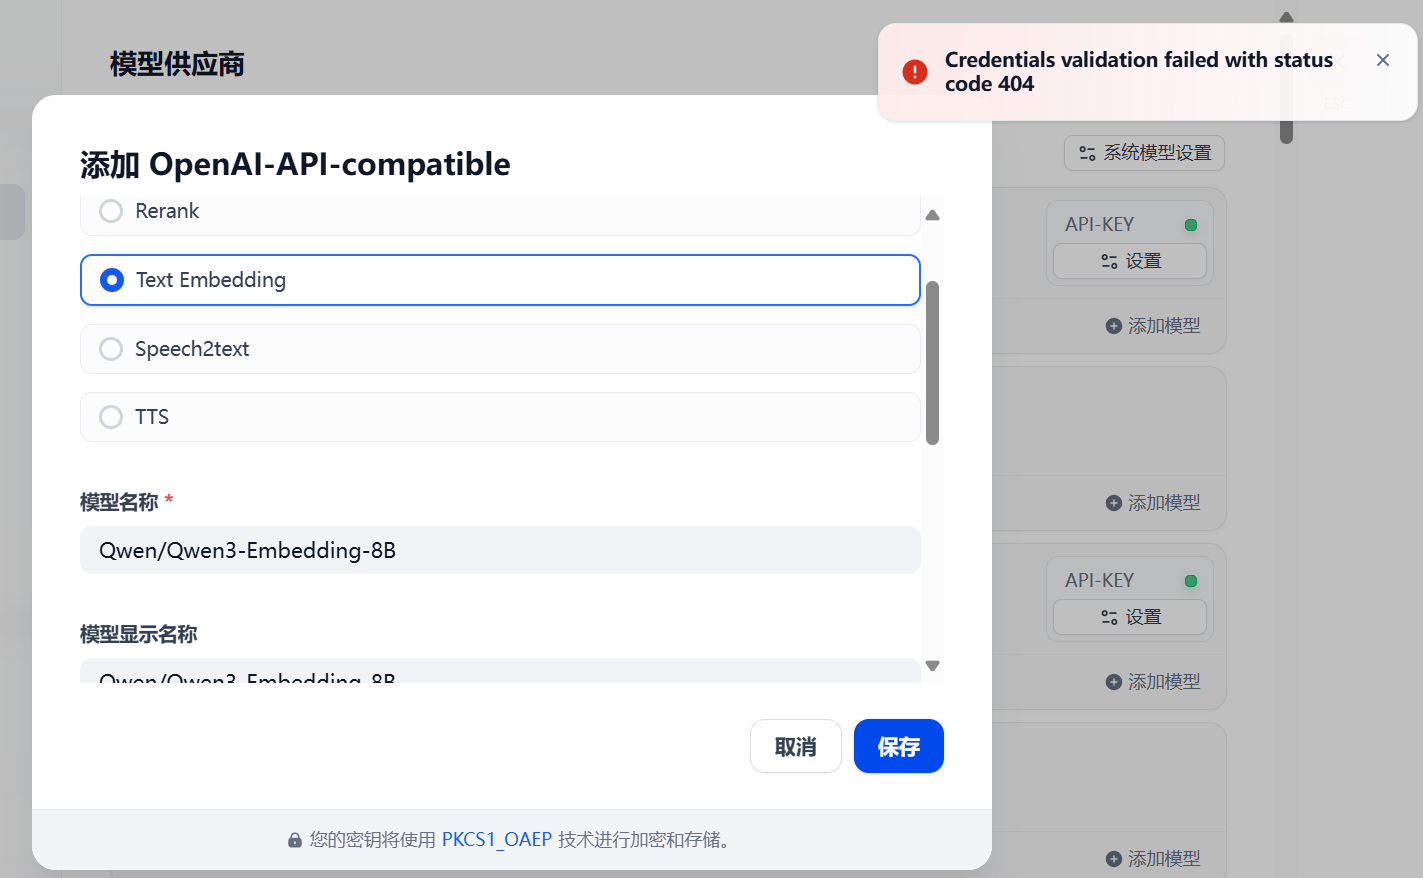Cancel the add model dialog
This screenshot has height=878, width=1423.
click(796, 746)
